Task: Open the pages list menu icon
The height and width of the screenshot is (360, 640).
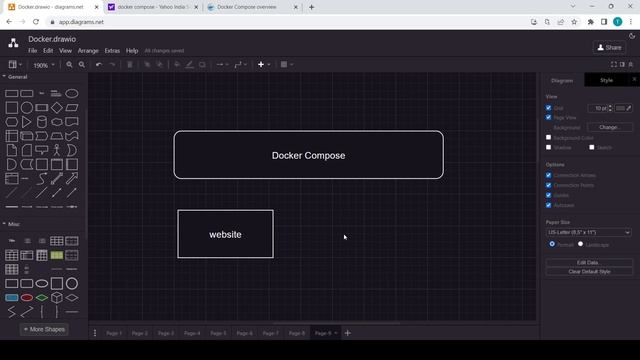Action: 95,333
